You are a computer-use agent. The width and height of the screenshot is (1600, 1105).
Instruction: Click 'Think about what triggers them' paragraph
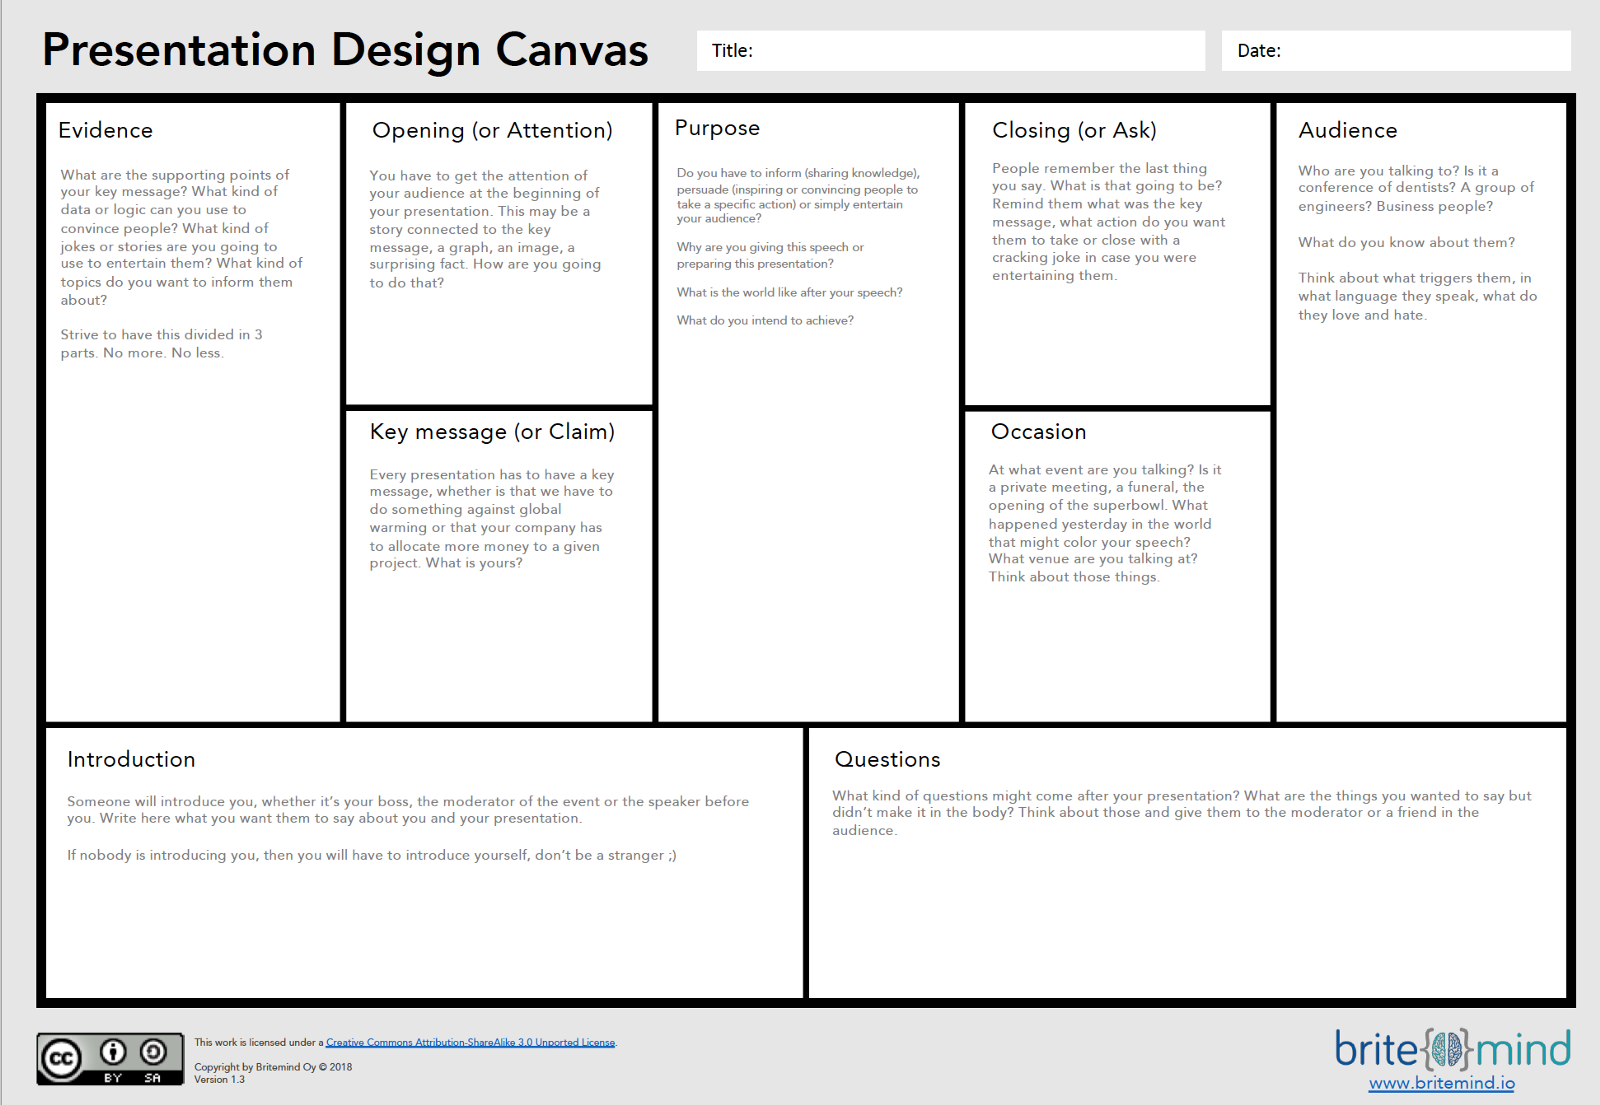(1417, 297)
